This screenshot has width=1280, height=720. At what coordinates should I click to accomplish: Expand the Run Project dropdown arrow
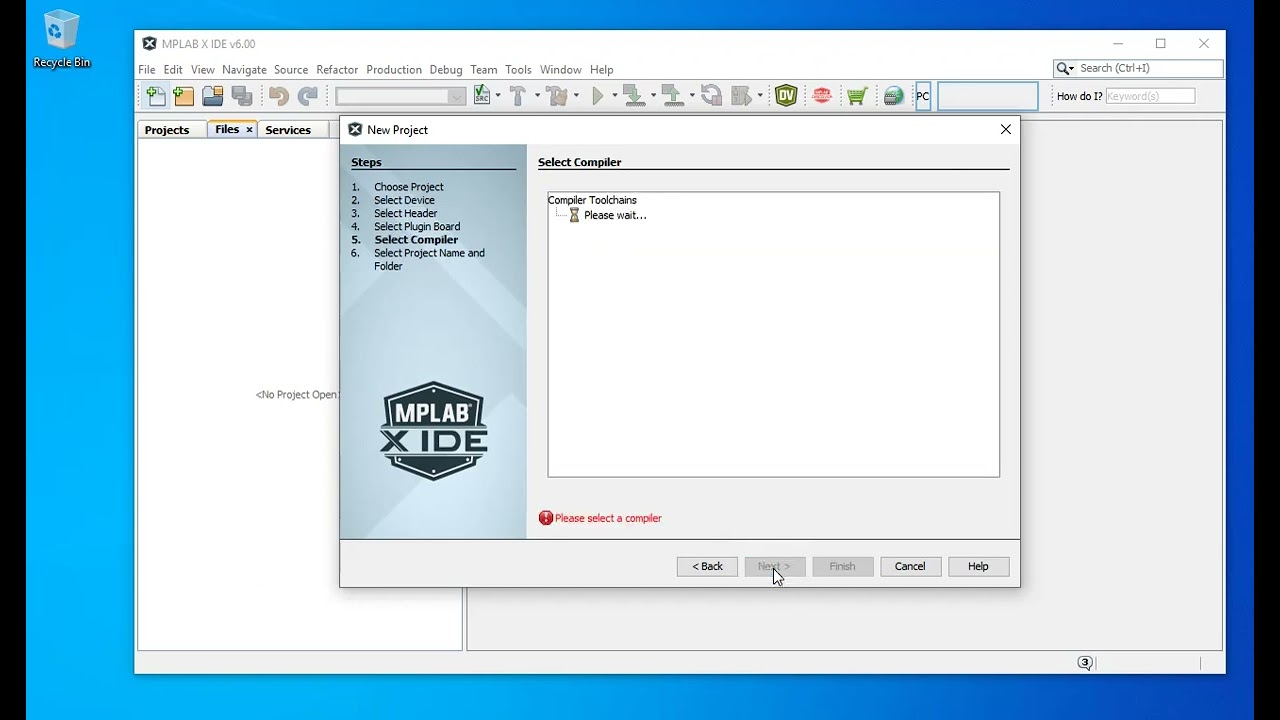coord(615,96)
